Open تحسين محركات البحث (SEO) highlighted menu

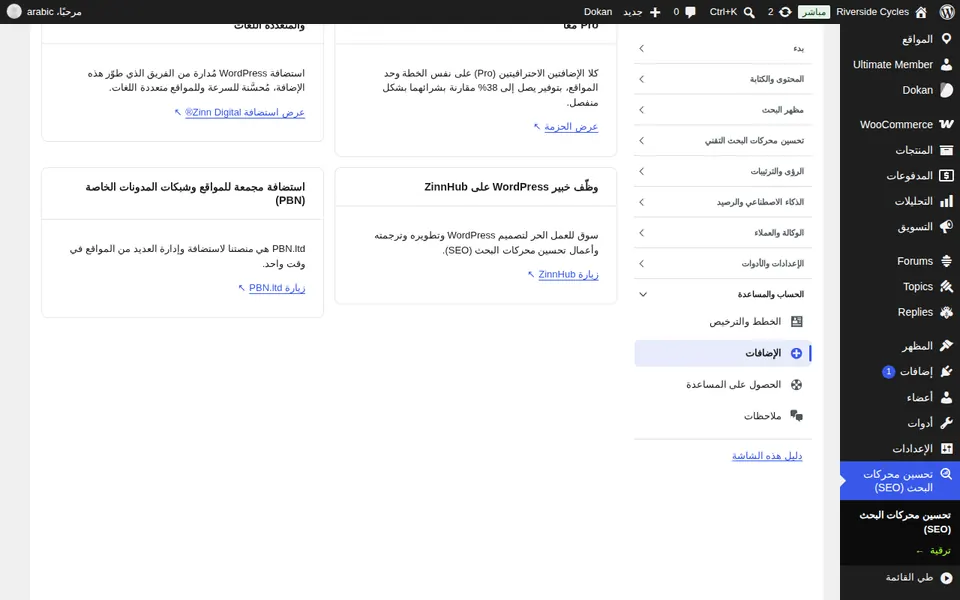pyautogui.click(x=900, y=481)
